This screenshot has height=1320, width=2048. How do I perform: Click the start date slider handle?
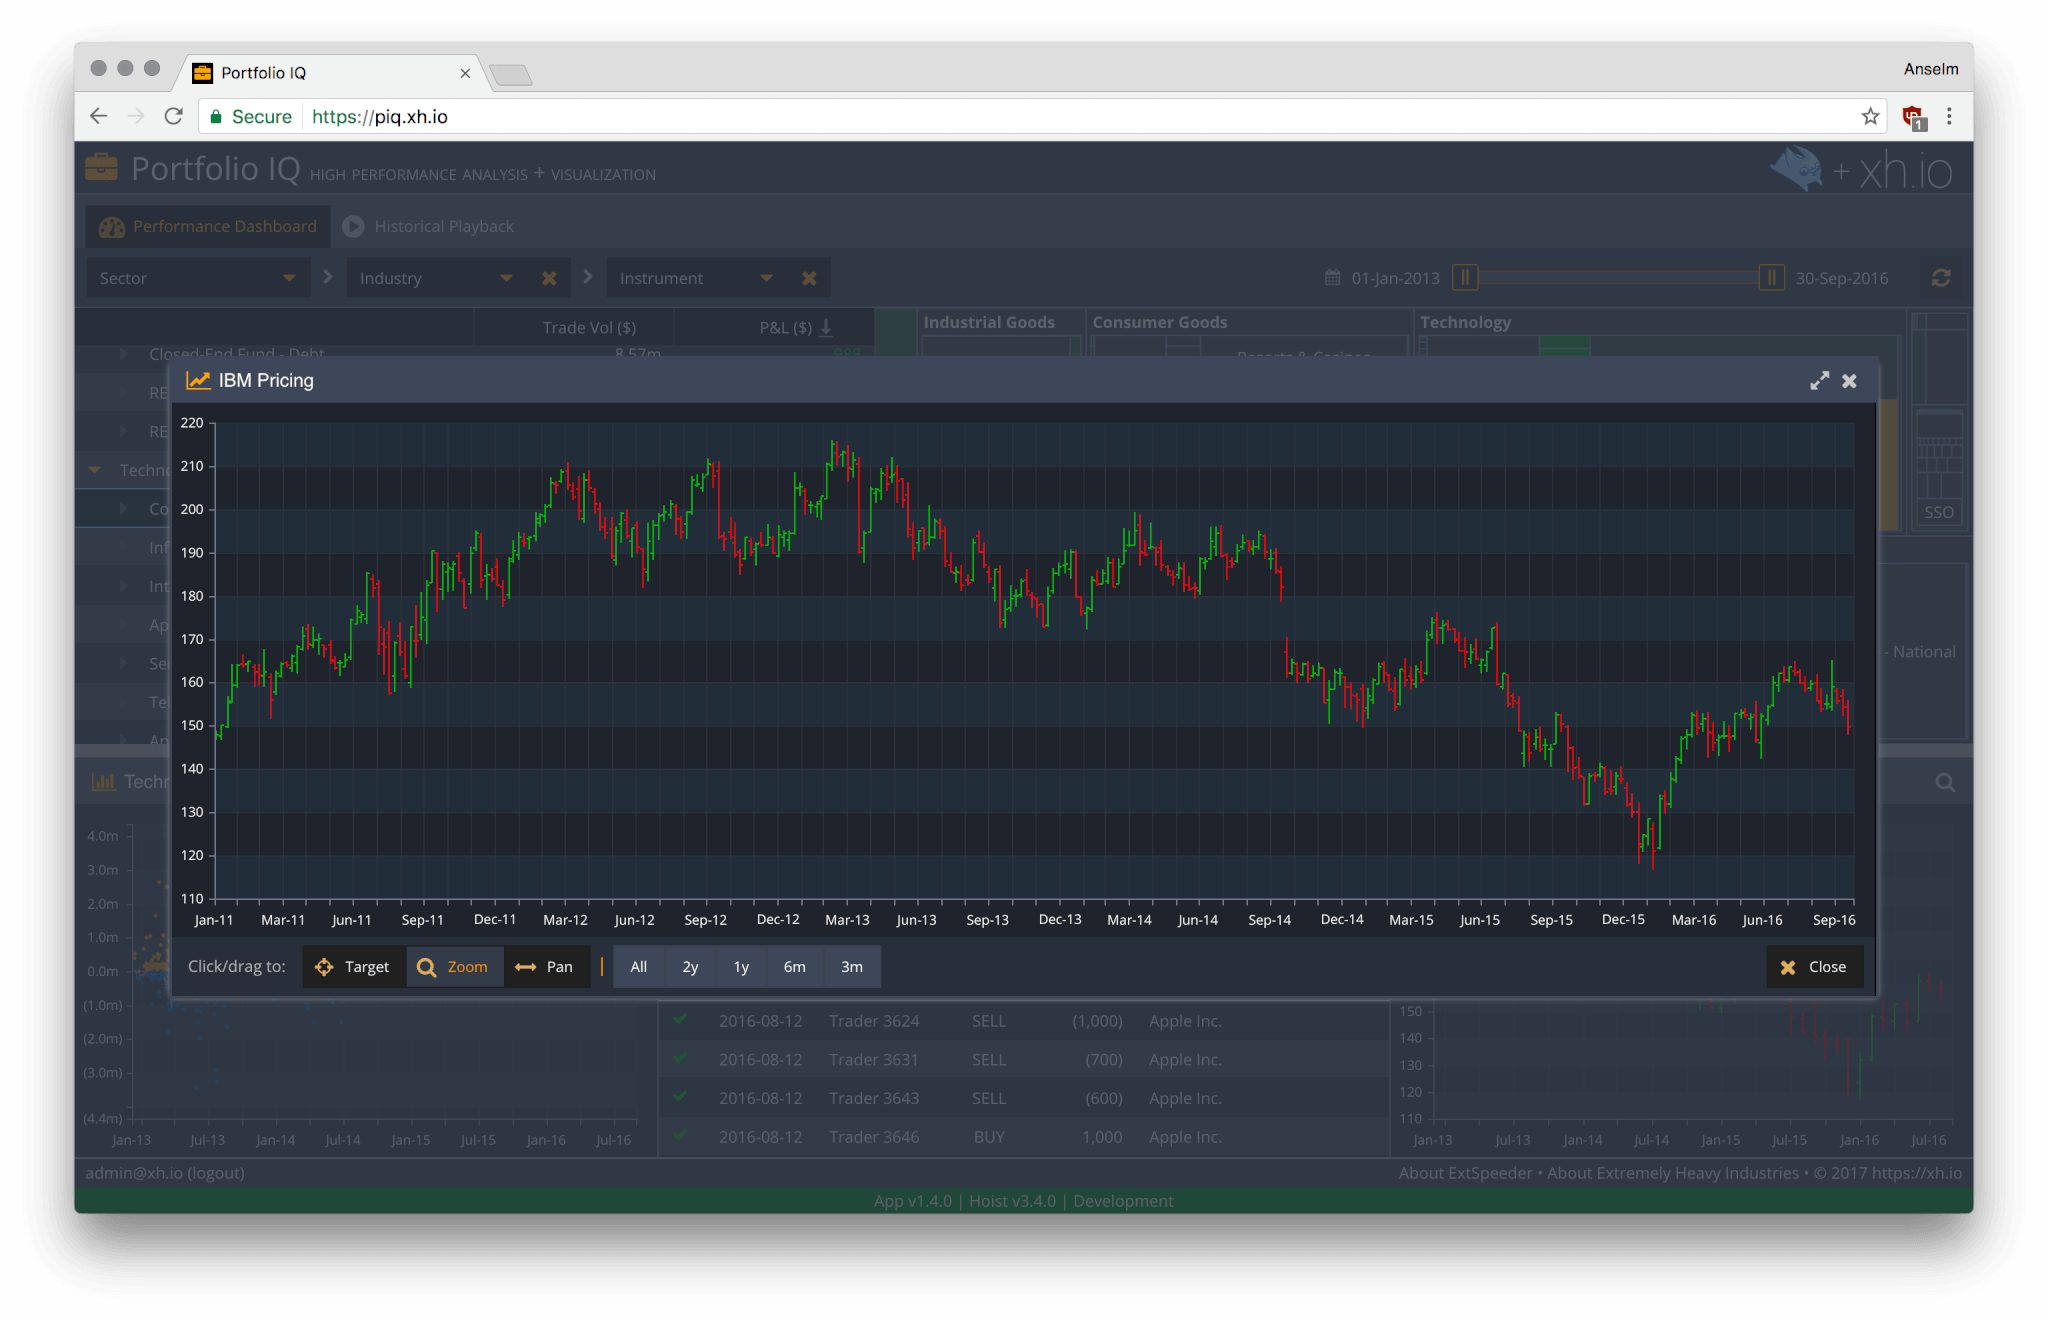[1465, 277]
